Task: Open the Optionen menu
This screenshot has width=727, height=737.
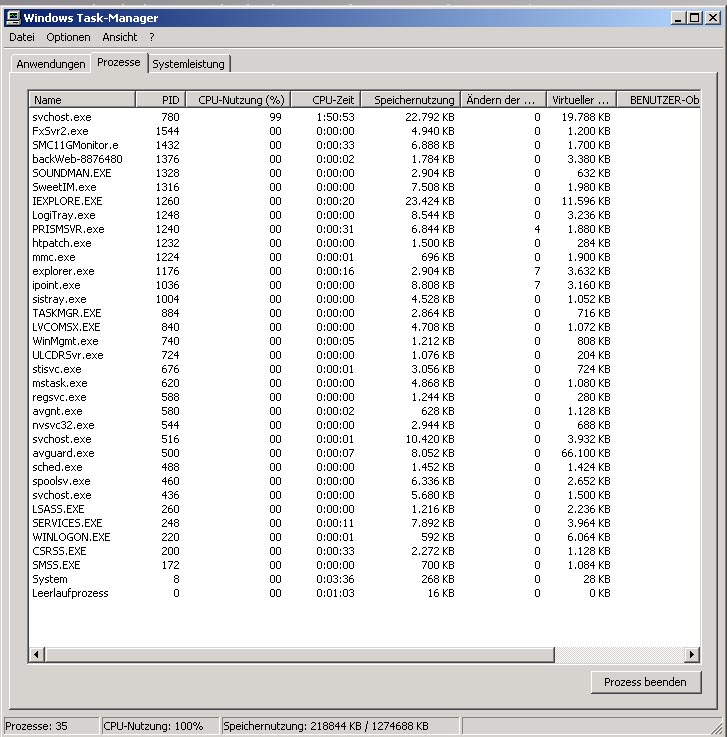Action: [x=68, y=37]
